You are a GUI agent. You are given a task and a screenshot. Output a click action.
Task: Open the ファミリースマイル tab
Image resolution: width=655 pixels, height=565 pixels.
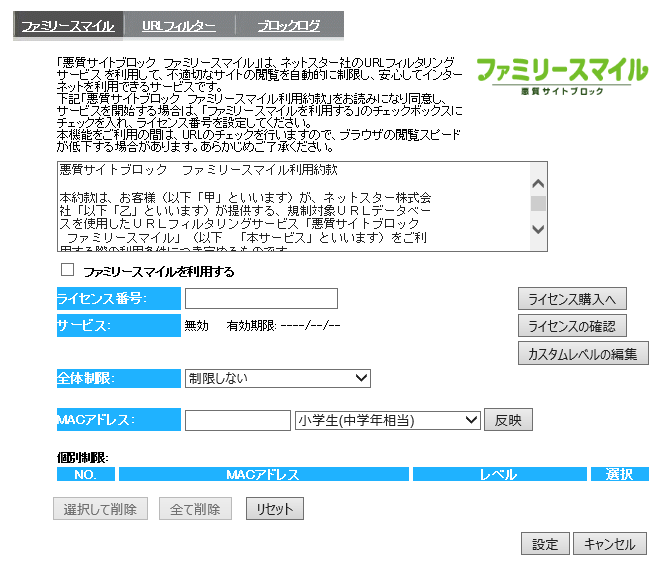pos(68,26)
